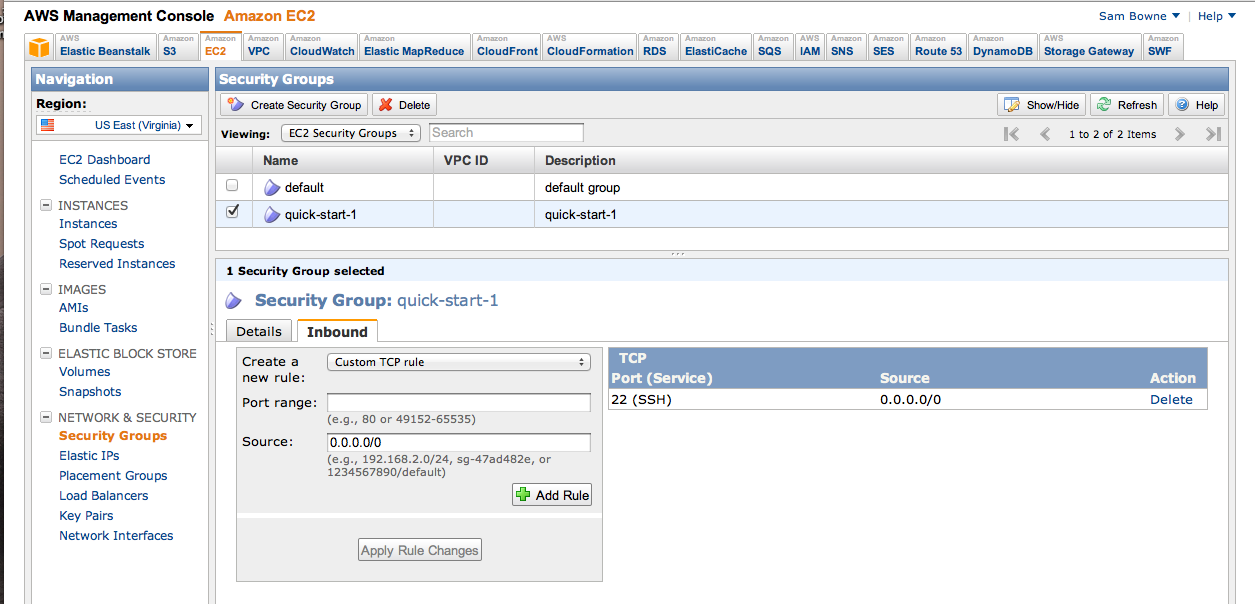Delete the 22 (SSH) rule
Viewport: 1255px width, 604px height.
tap(1171, 399)
